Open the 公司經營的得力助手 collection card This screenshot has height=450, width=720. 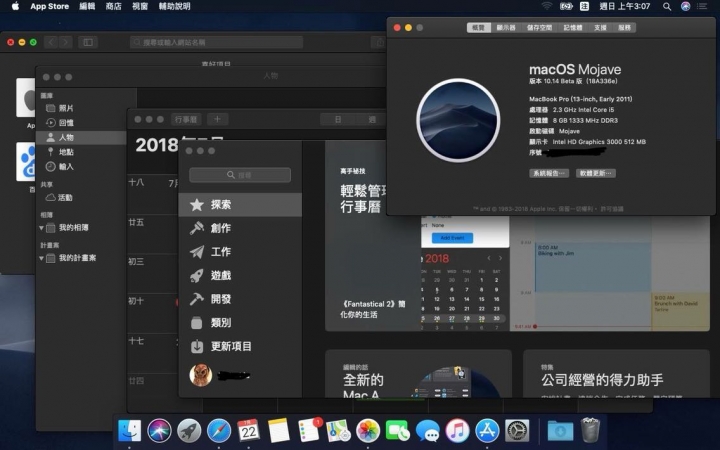pyautogui.click(x=616, y=374)
